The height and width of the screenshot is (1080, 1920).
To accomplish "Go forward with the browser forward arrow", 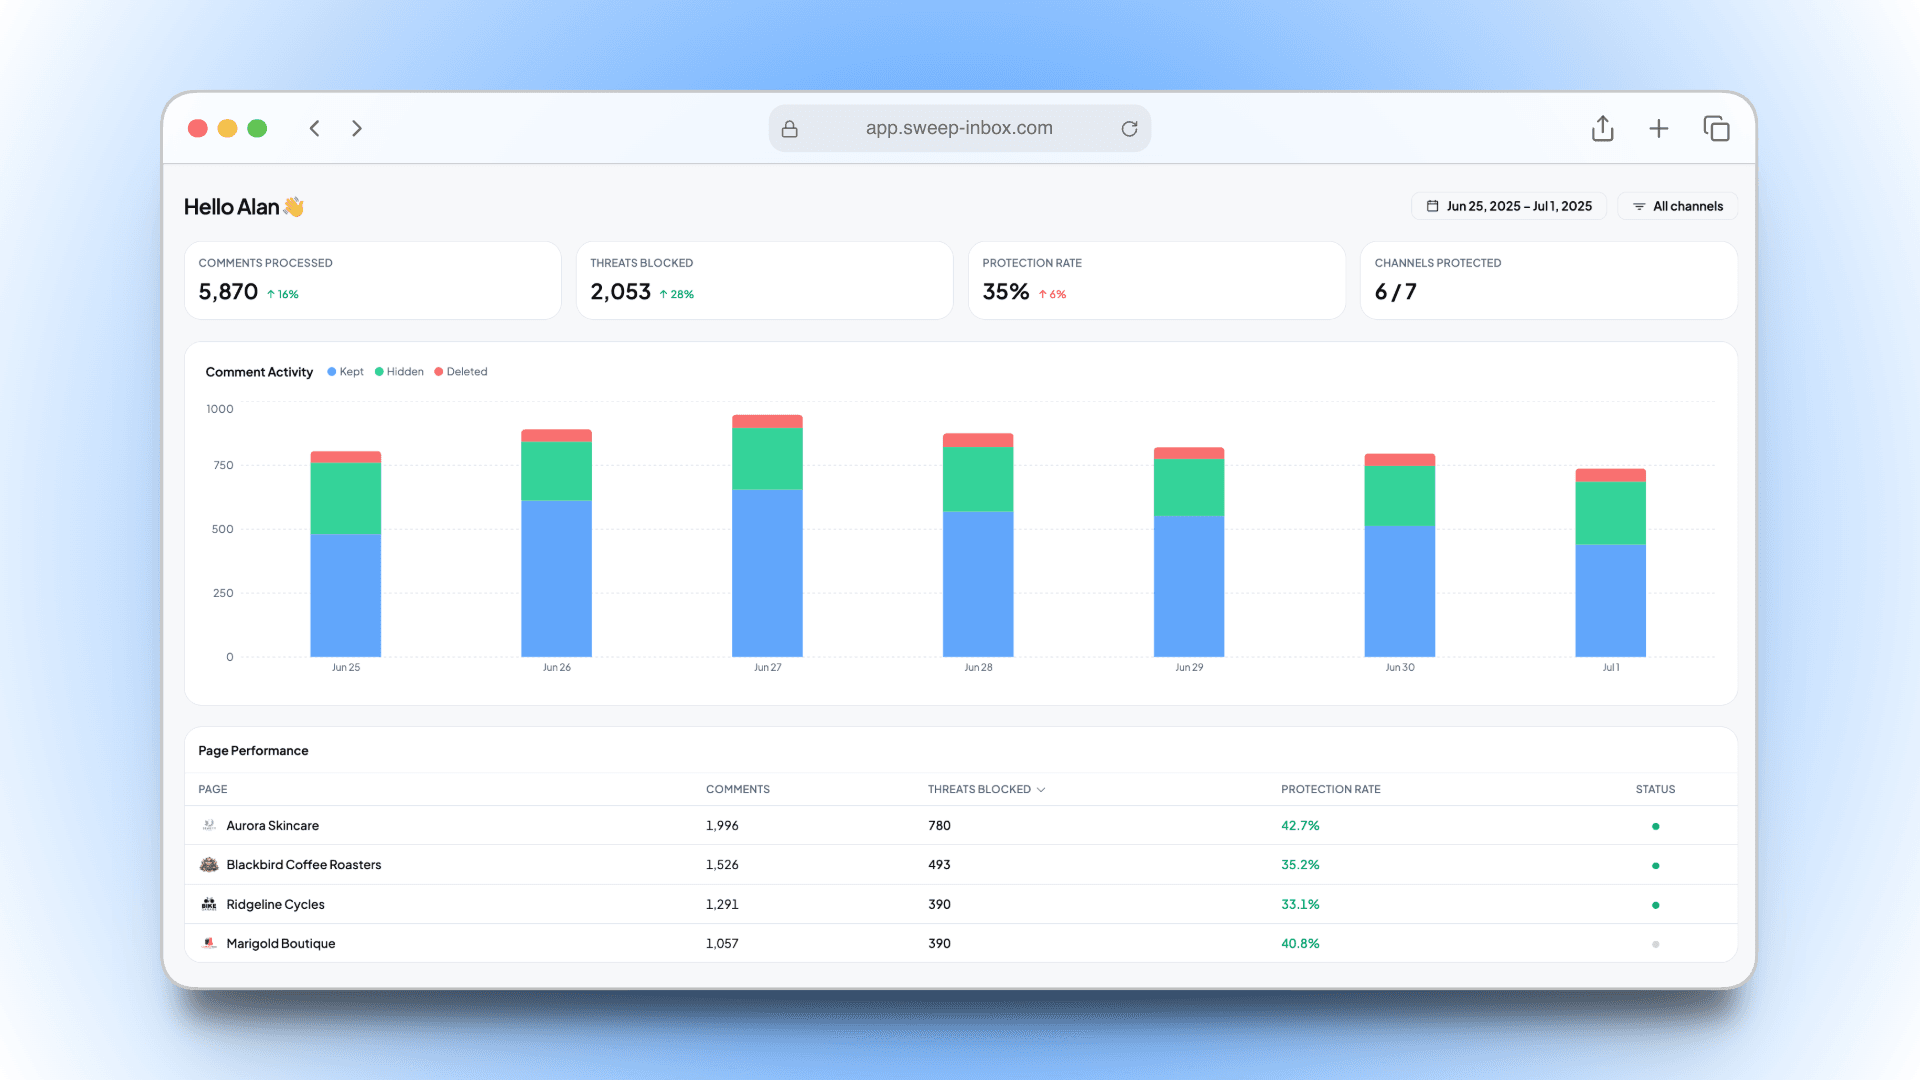I will (x=357, y=128).
